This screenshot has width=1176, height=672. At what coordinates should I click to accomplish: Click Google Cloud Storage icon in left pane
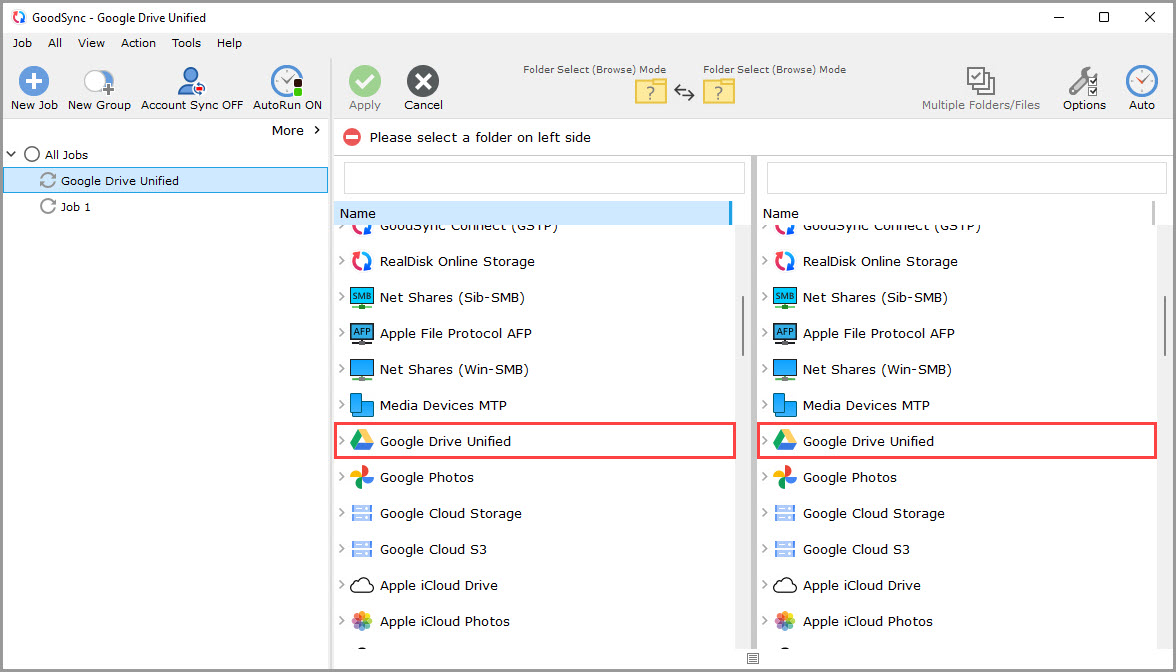point(362,513)
